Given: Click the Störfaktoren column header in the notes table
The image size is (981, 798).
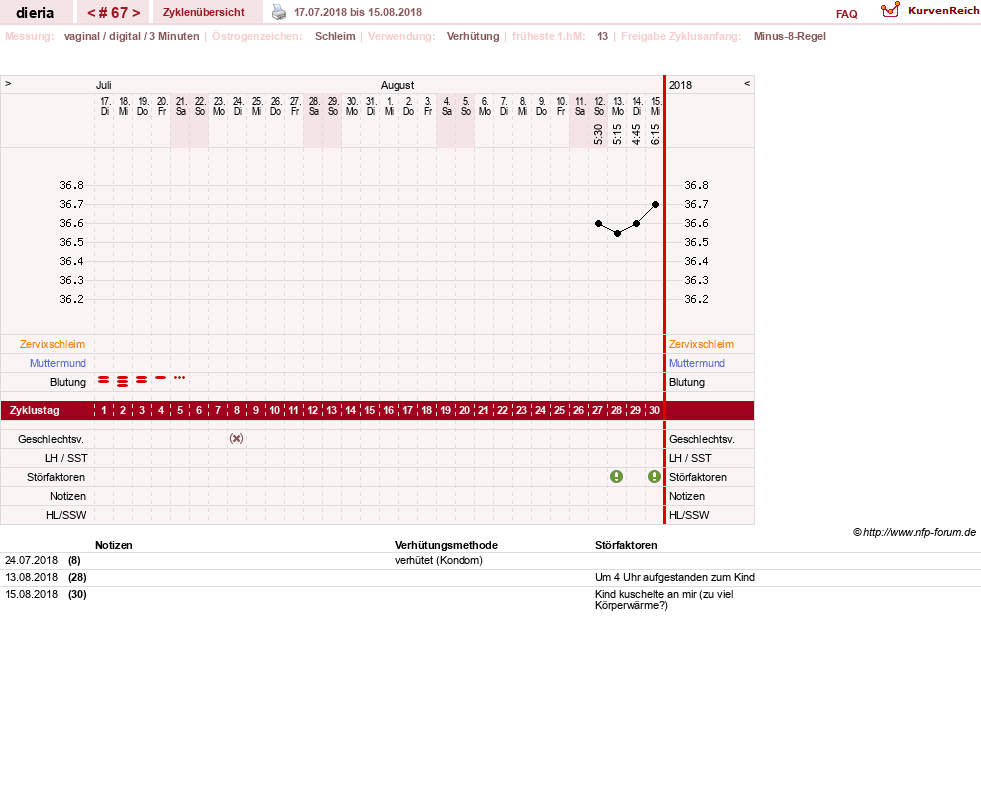Looking at the screenshot, I should 626,545.
